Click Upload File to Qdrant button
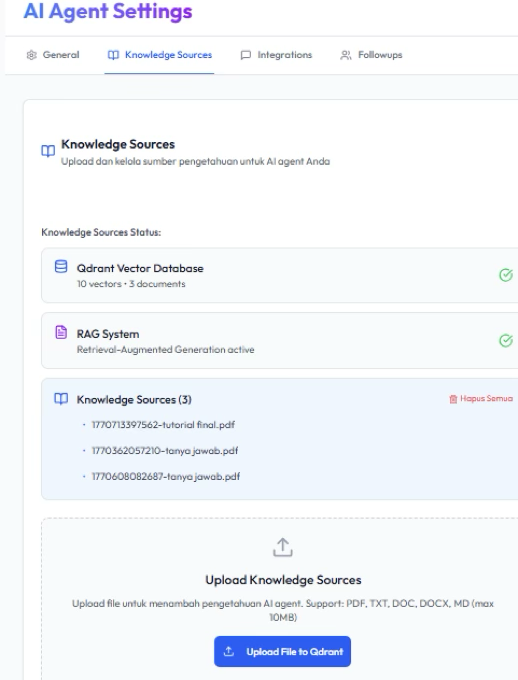The image size is (518, 680). pos(282,651)
